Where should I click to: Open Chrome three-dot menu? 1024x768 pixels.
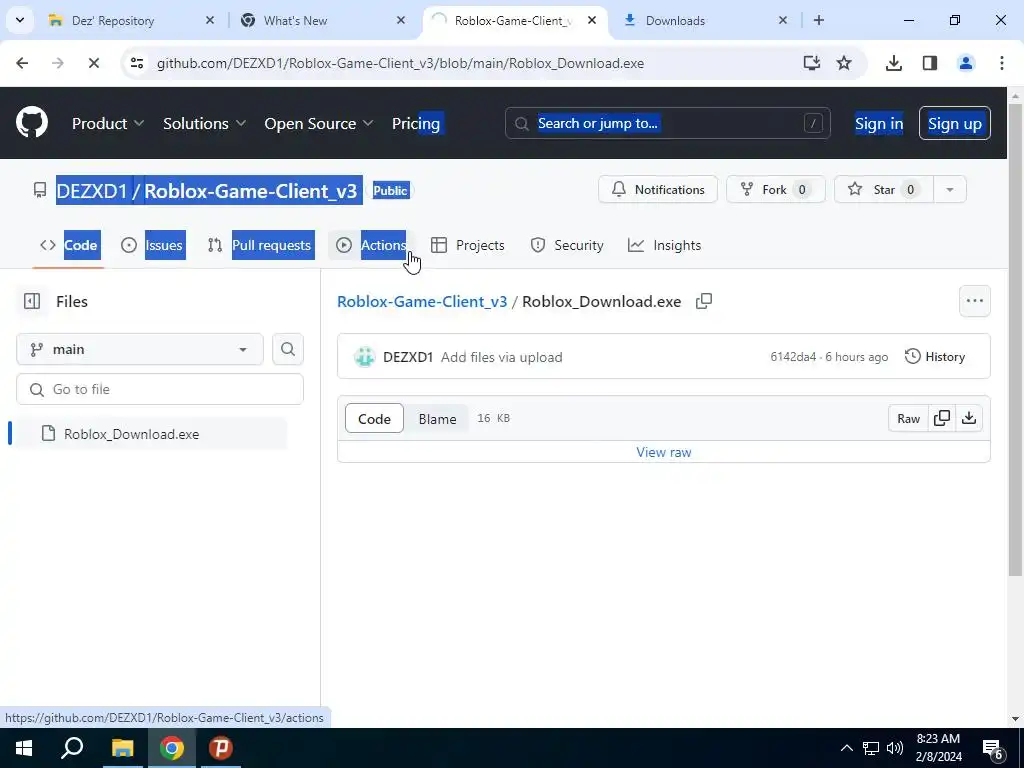(1002, 63)
